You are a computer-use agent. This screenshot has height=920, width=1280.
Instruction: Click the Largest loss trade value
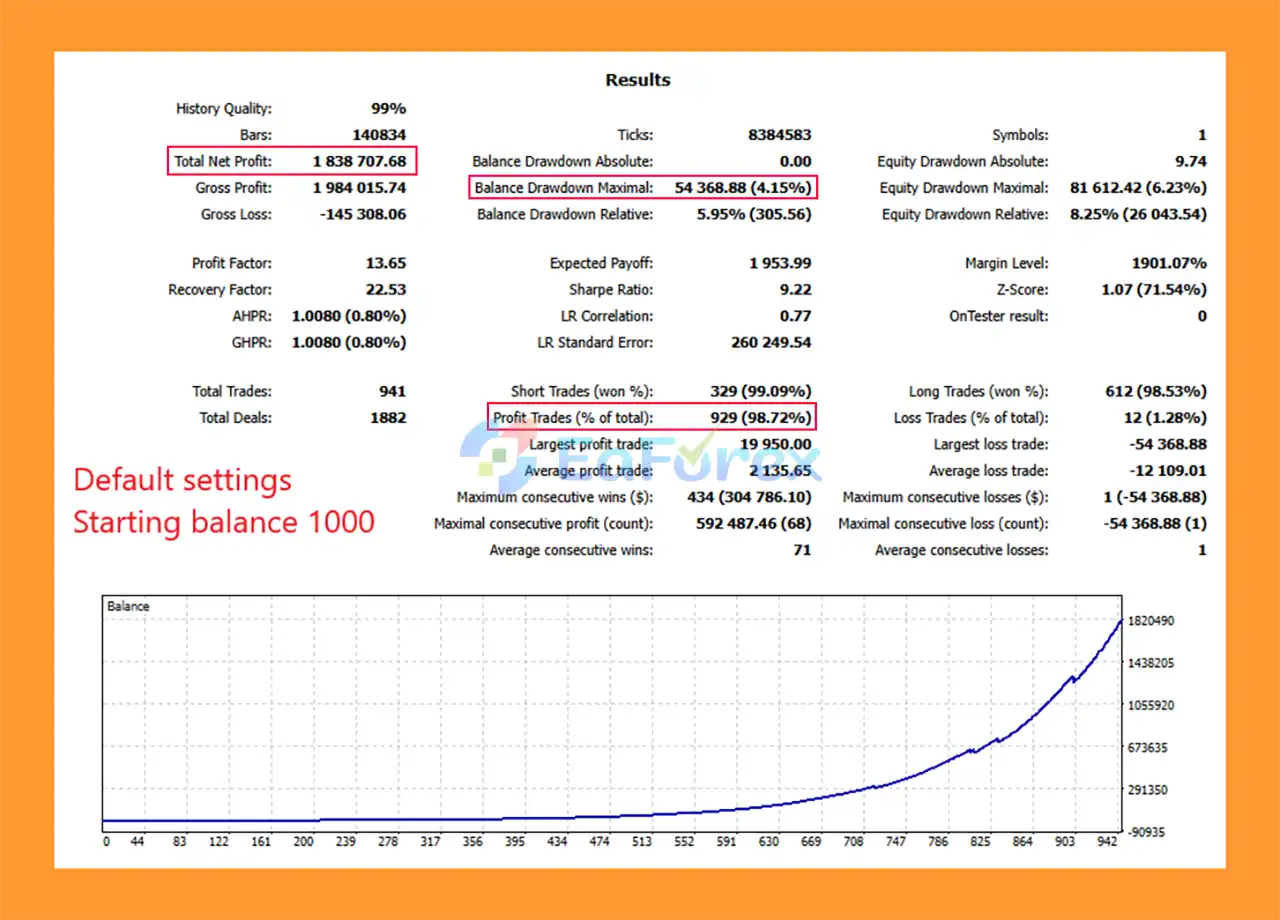click(1167, 444)
